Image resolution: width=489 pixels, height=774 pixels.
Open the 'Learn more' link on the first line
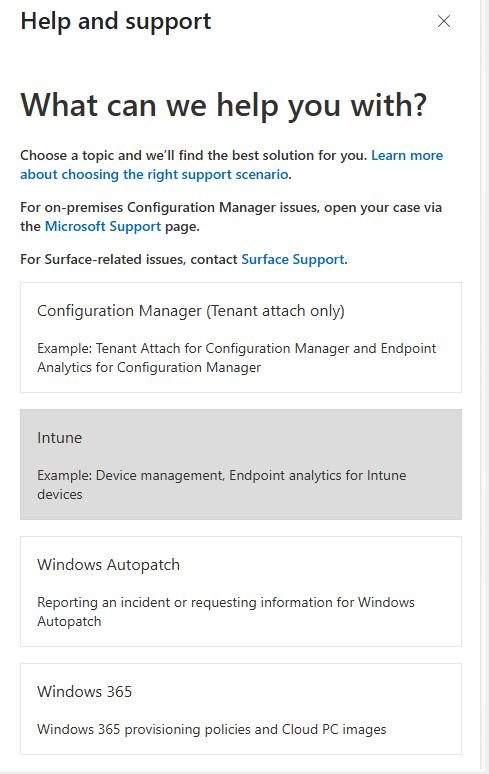coord(407,155)
